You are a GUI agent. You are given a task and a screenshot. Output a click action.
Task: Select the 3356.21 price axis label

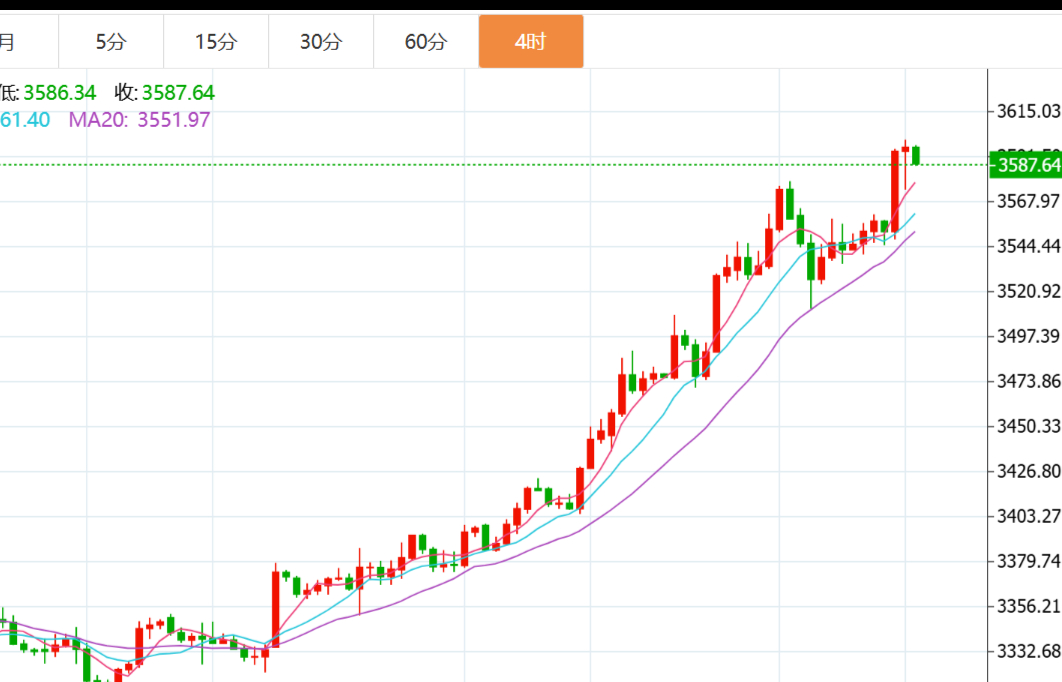point(1028,606)
